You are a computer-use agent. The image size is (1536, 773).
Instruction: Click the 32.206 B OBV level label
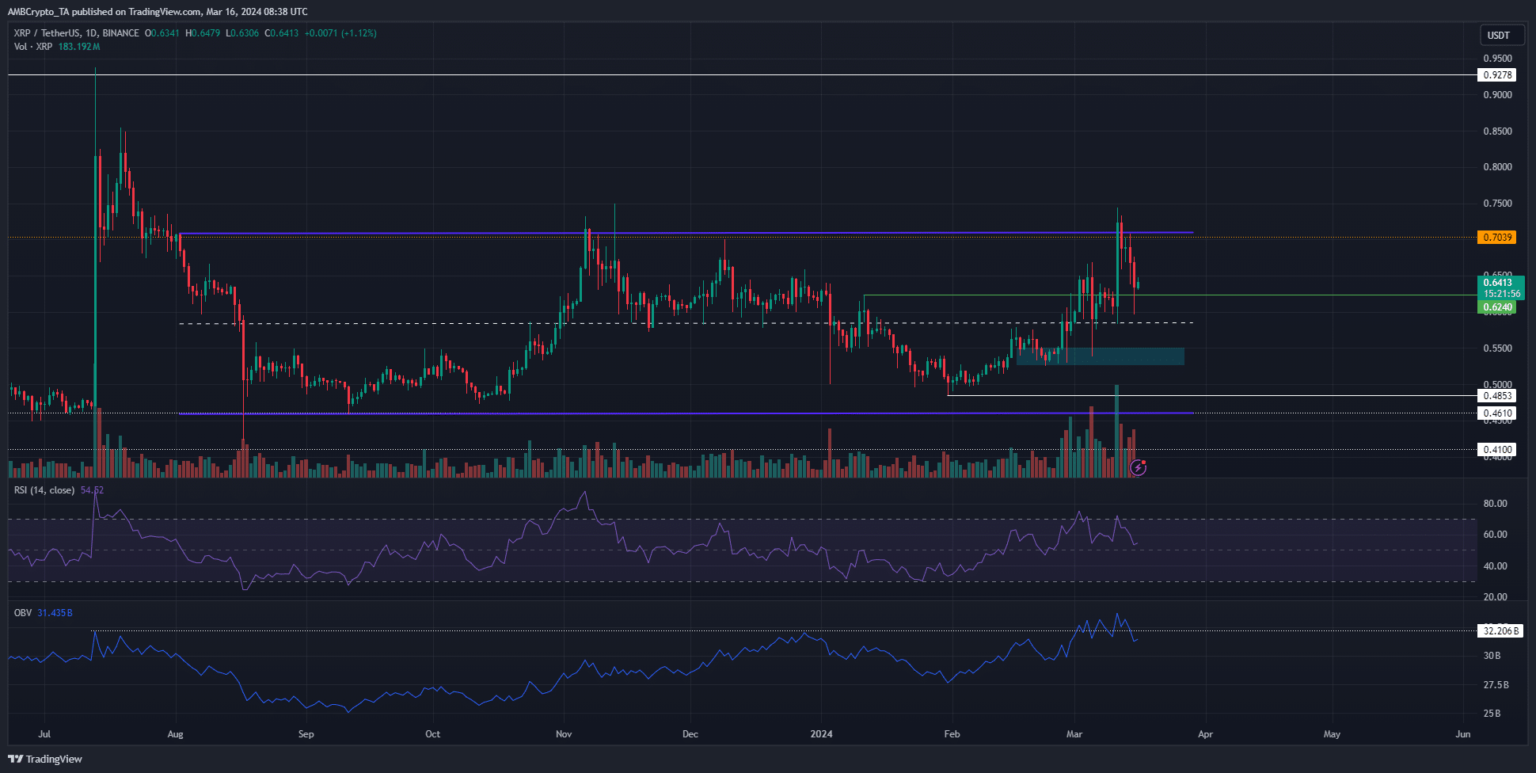(x=1500, y=631)
